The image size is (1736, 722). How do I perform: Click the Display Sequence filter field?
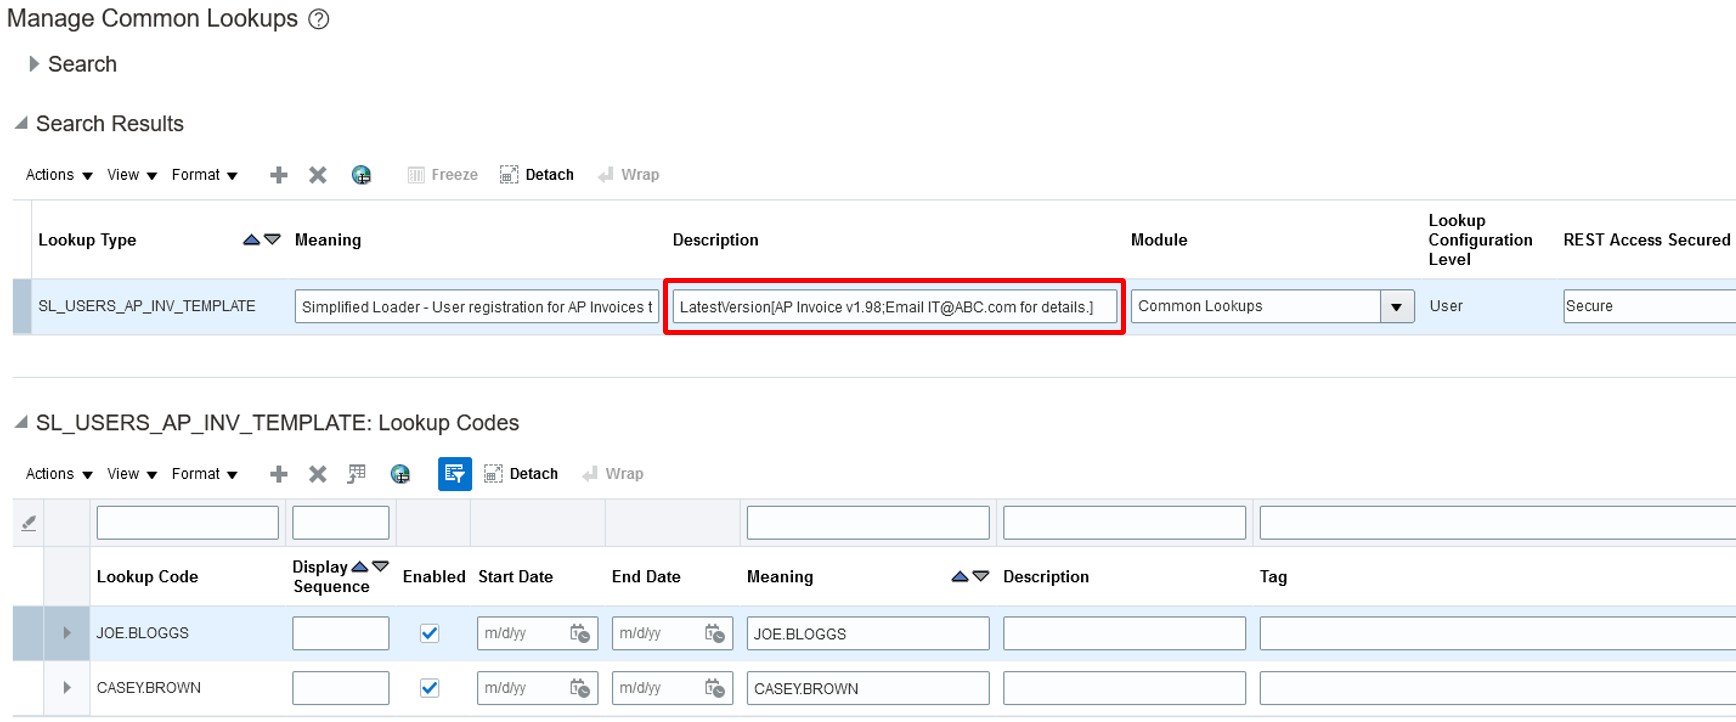point(341,523)
